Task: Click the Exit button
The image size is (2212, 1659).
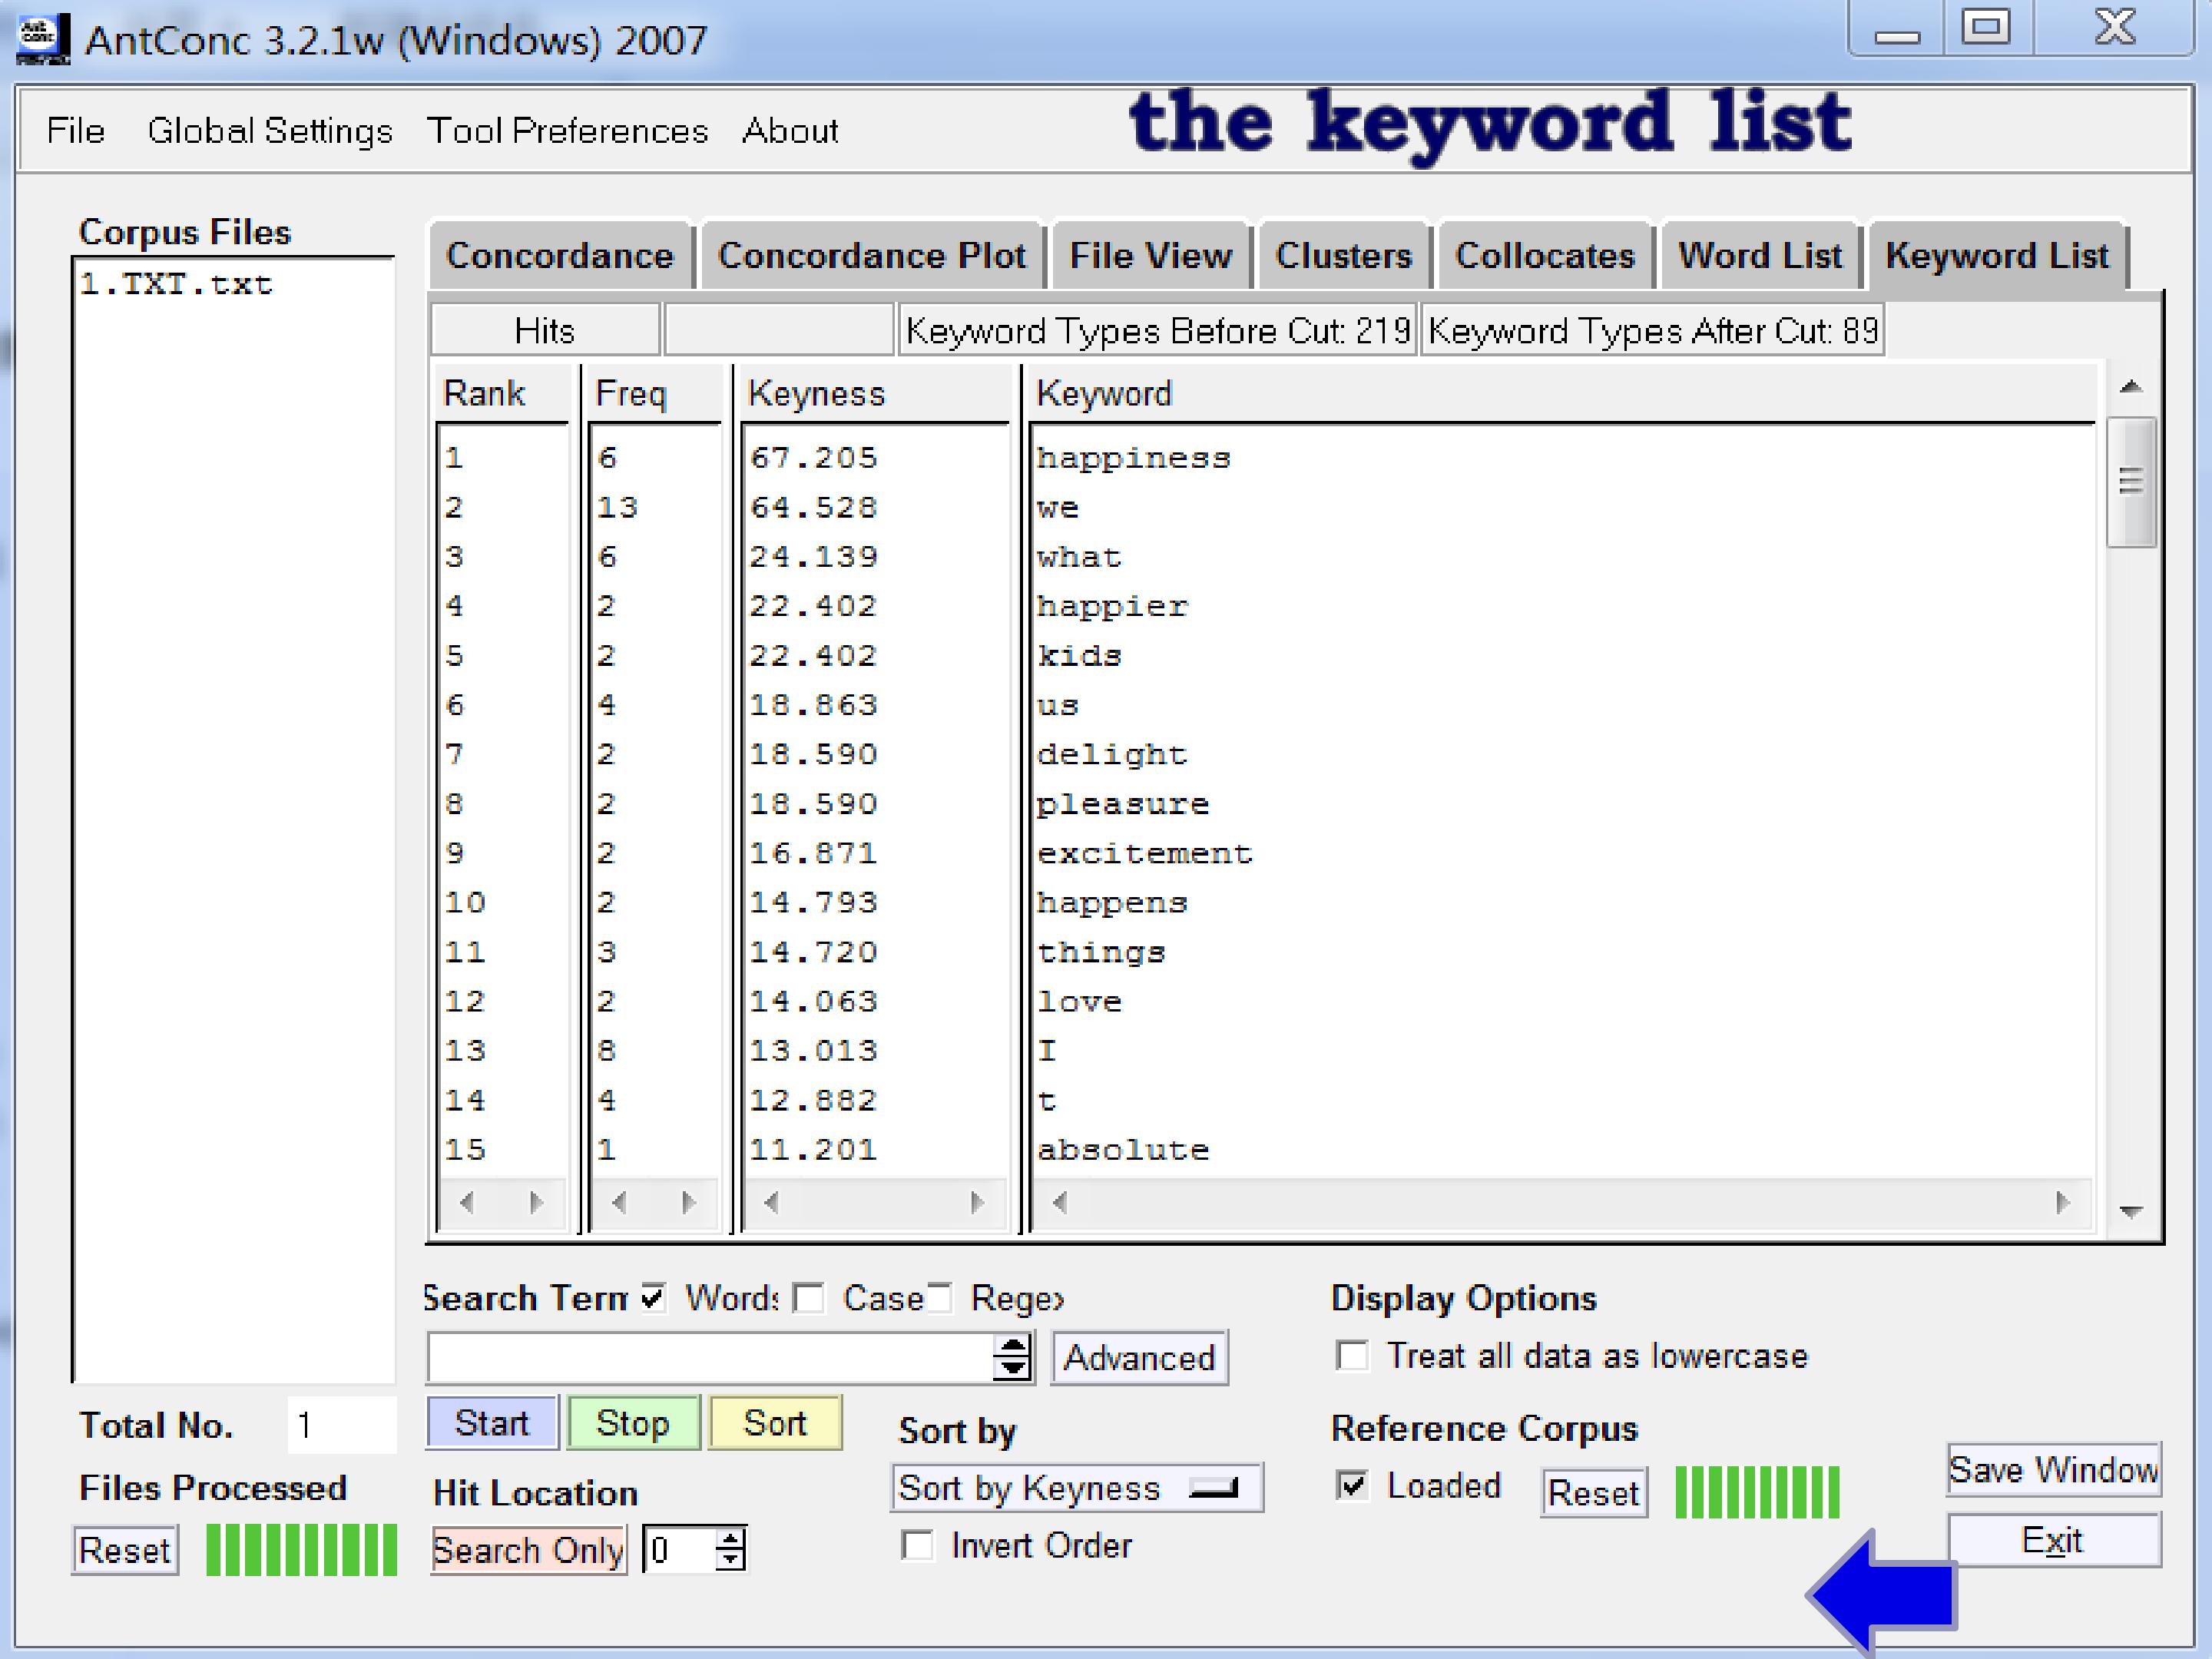Action: [x=2053, y=1539]
